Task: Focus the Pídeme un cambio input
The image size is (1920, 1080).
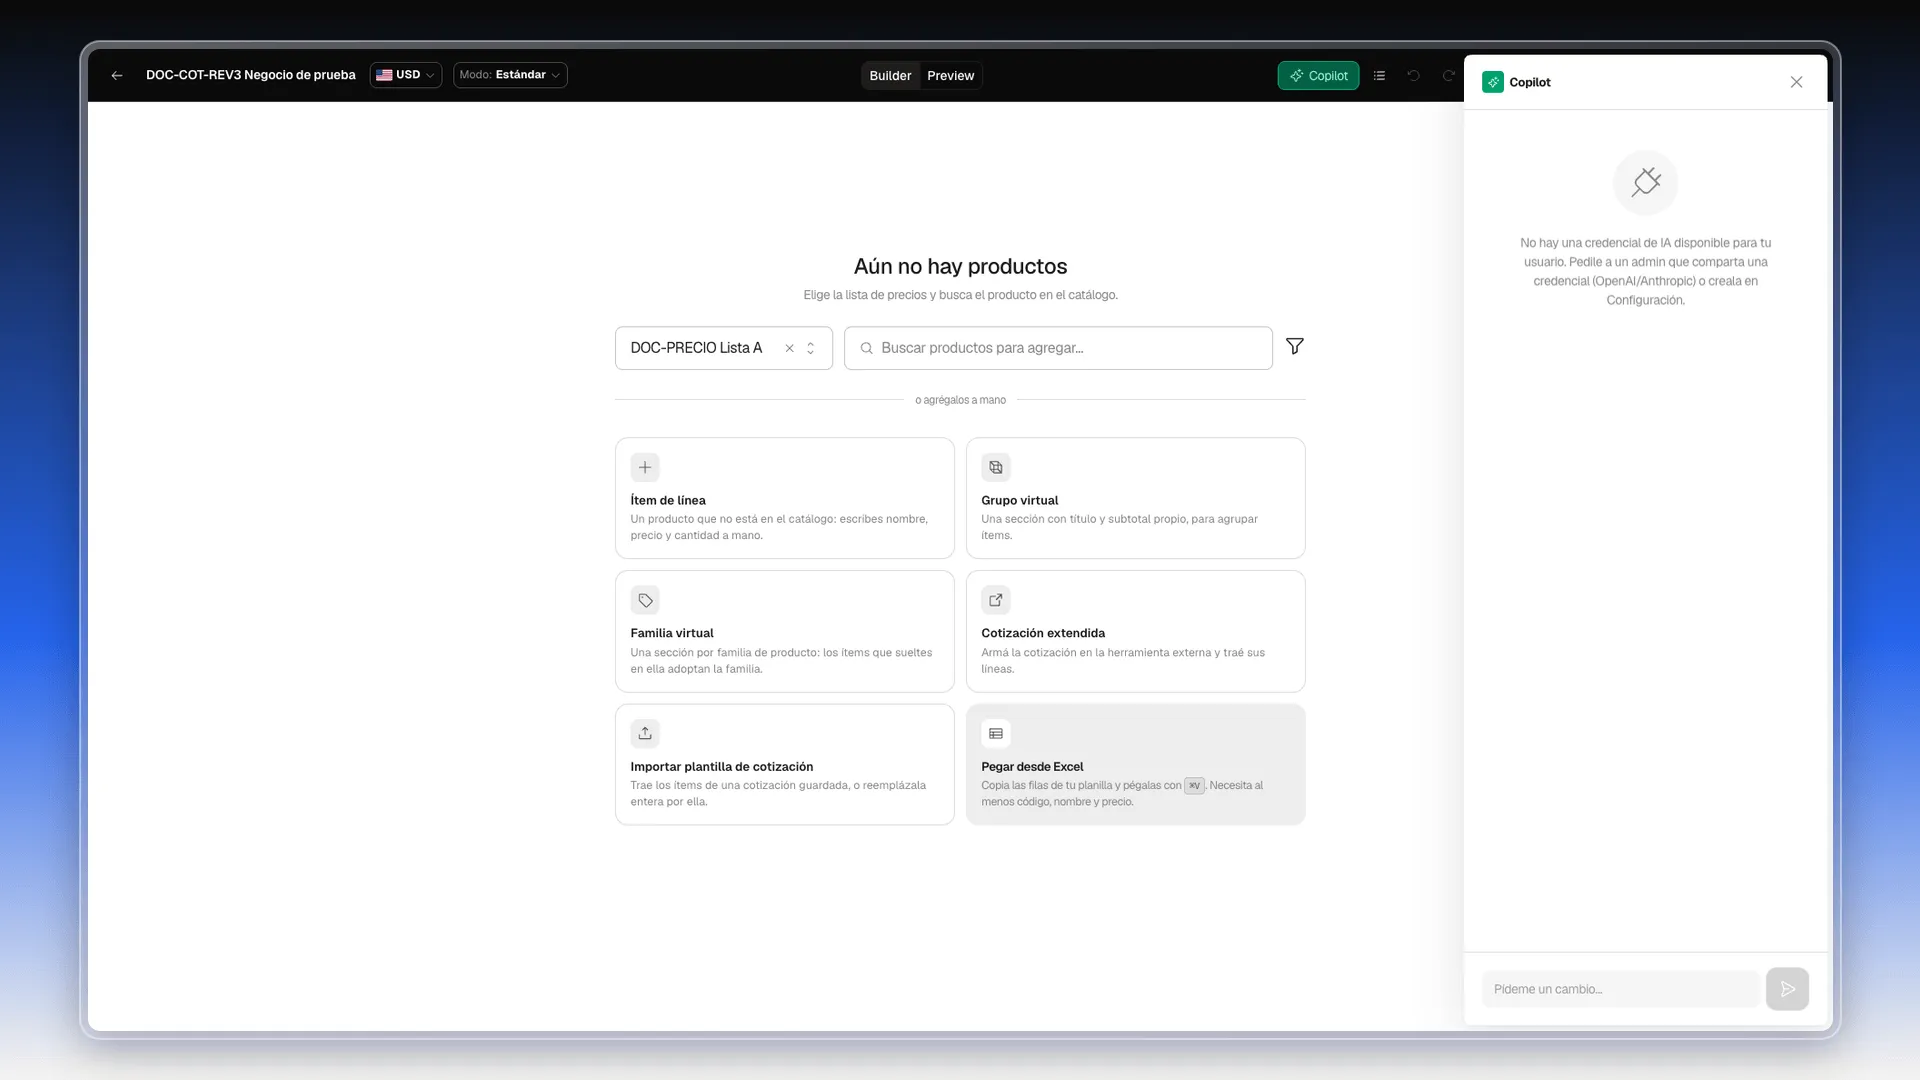Action: pos(1621,989)
